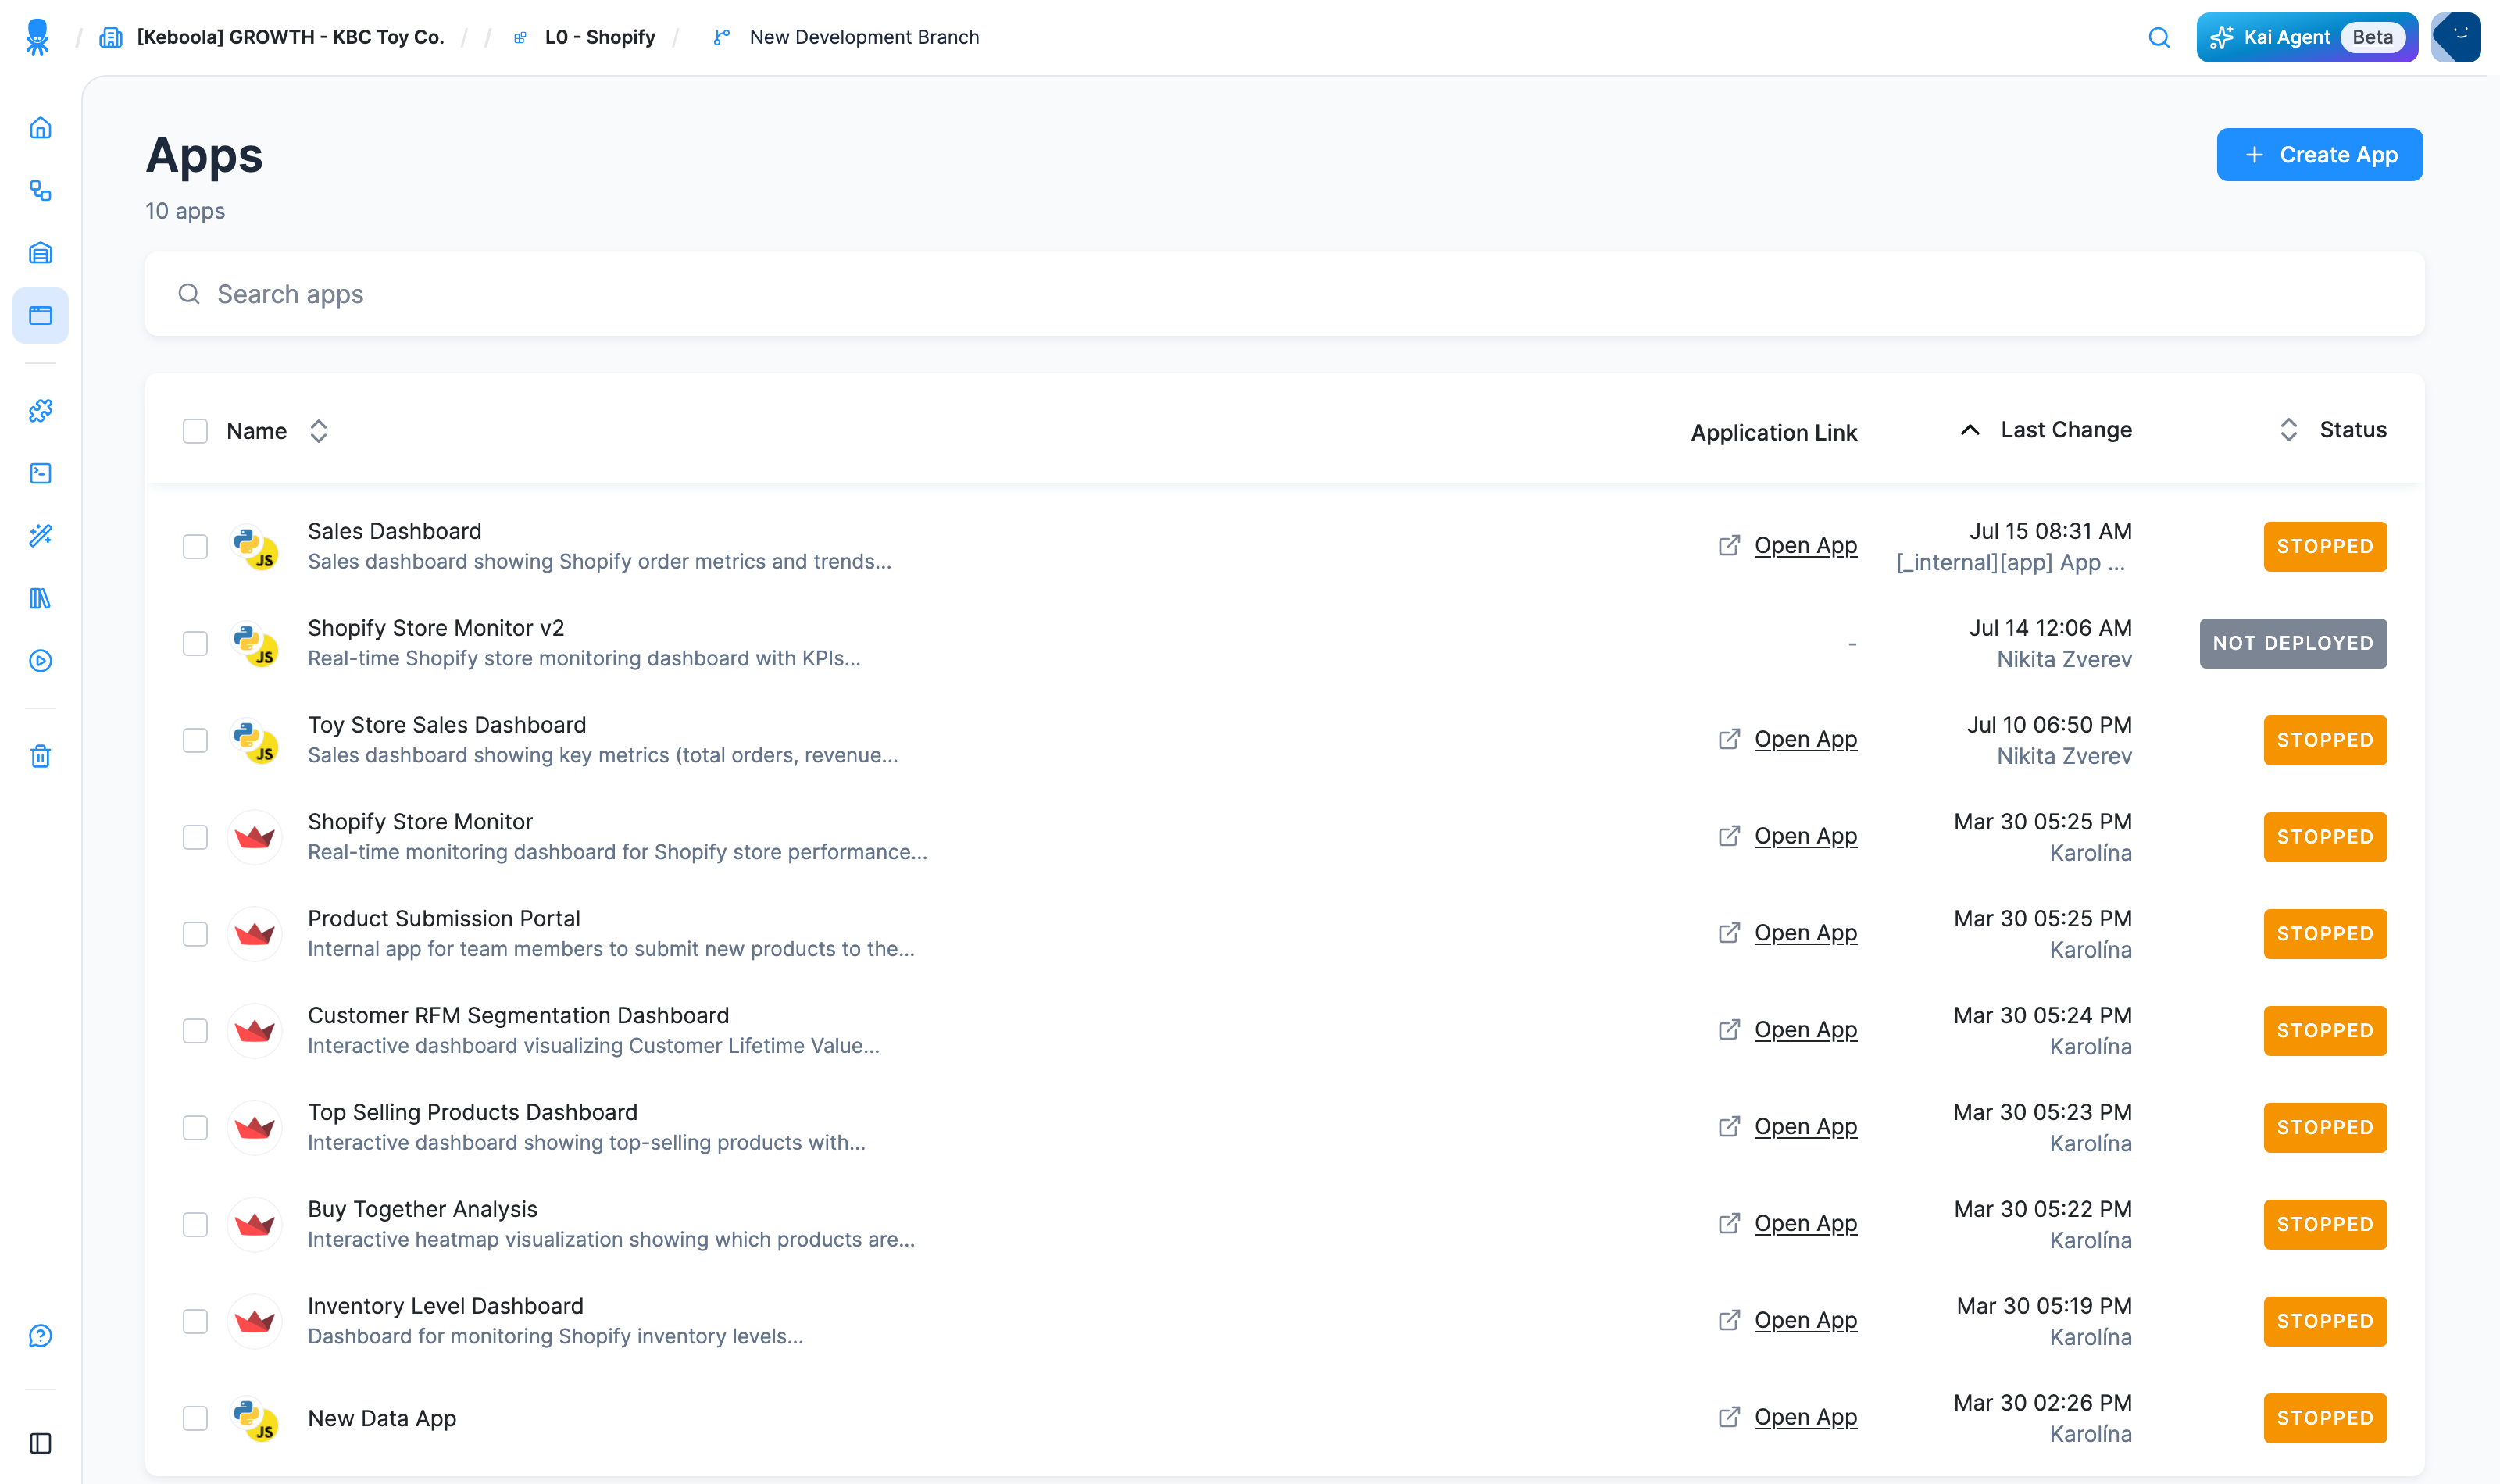Open the Jobs play-circle sidebar icon
Screen dimensions: 2500x1484
(40, 661)
